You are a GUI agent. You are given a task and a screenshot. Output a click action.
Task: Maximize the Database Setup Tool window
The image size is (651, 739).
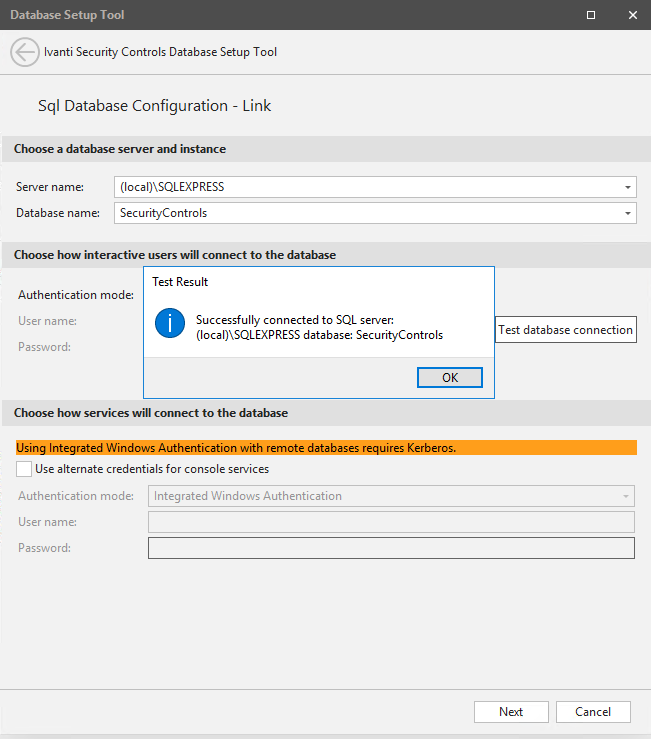point(591,15)
